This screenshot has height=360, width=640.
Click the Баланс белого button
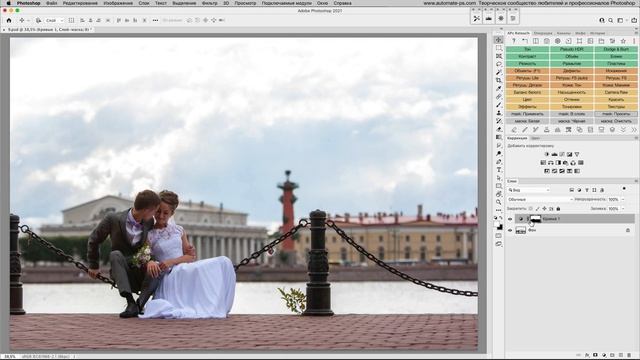click(527, 92)
